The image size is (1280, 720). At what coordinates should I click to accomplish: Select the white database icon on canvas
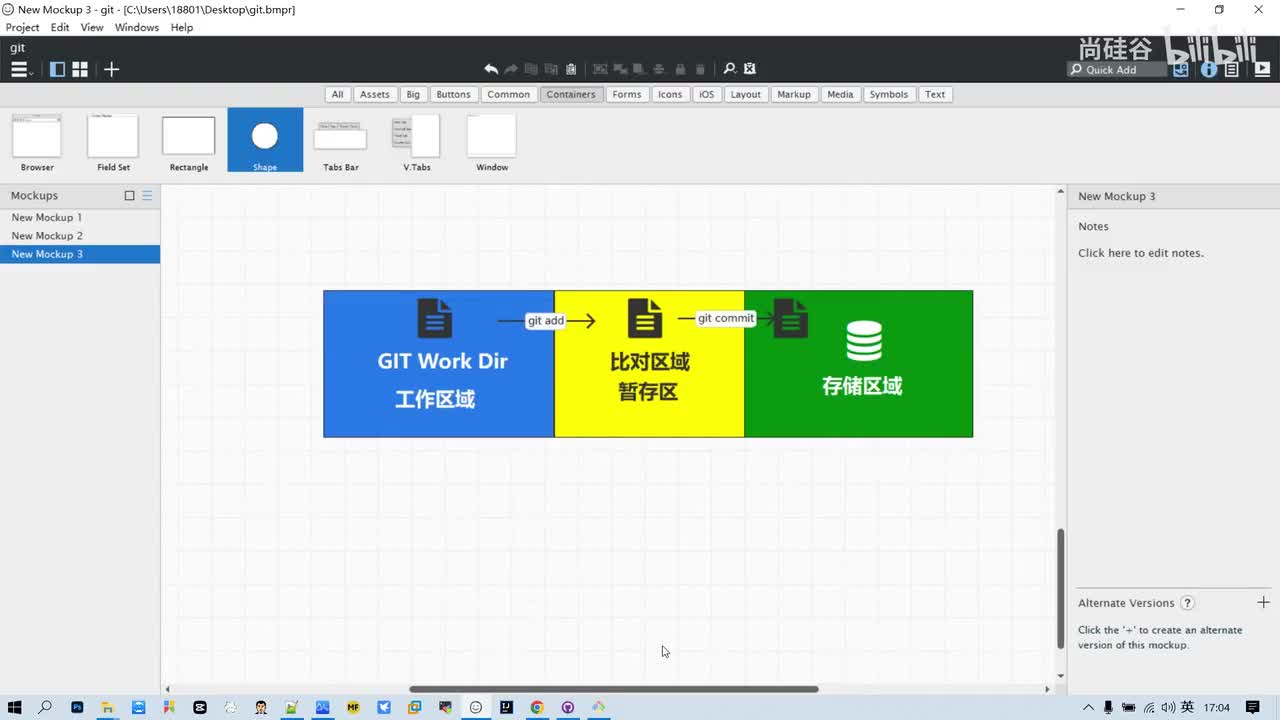(864, 341)
